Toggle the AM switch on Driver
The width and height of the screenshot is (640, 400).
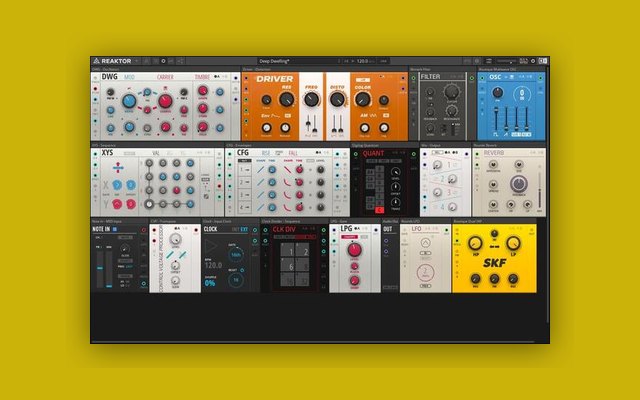click(x=385, y=116)
